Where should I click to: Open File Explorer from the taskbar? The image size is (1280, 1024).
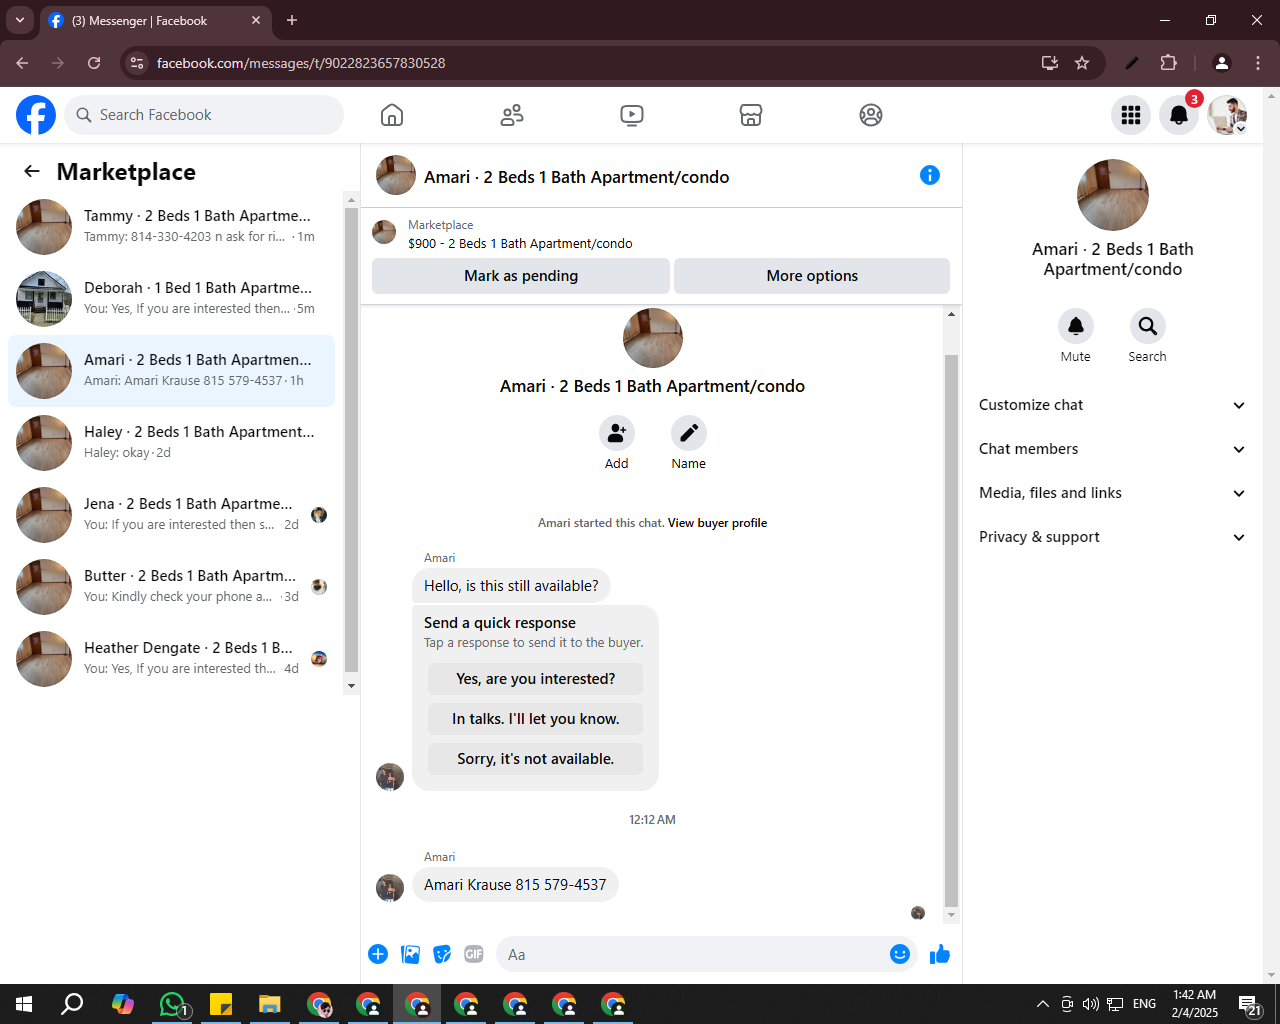pos(270,1004)
